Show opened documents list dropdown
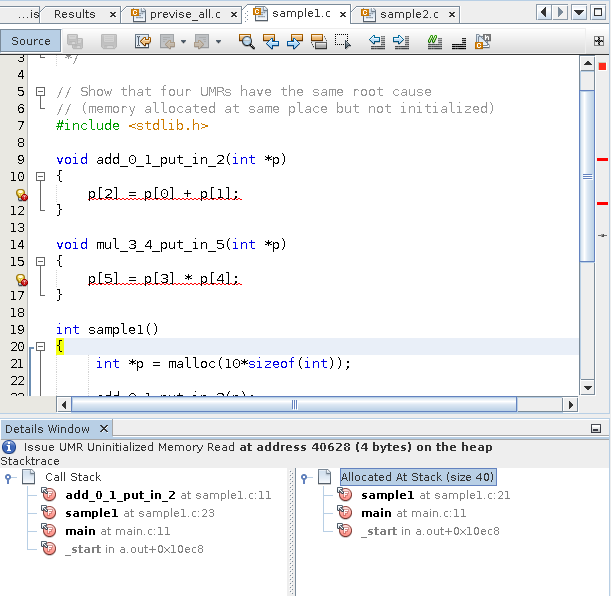 [579, 12]
